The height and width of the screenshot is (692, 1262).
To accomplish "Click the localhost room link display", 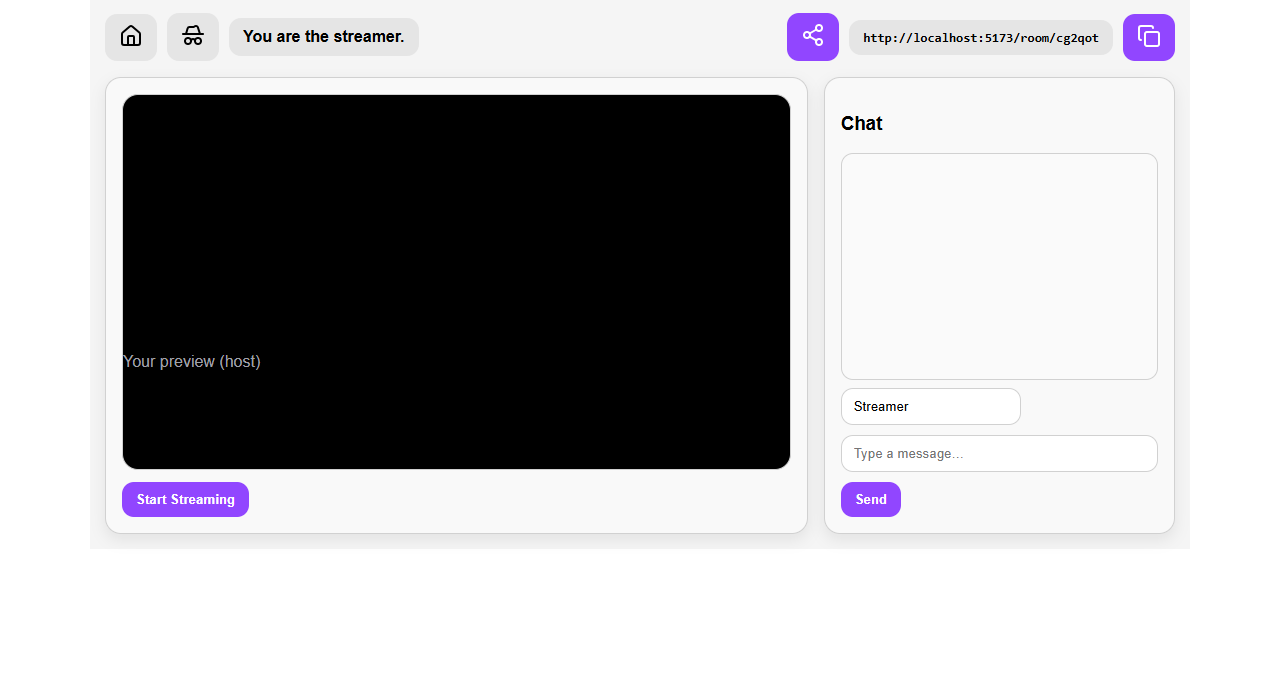I will (980, 37).
